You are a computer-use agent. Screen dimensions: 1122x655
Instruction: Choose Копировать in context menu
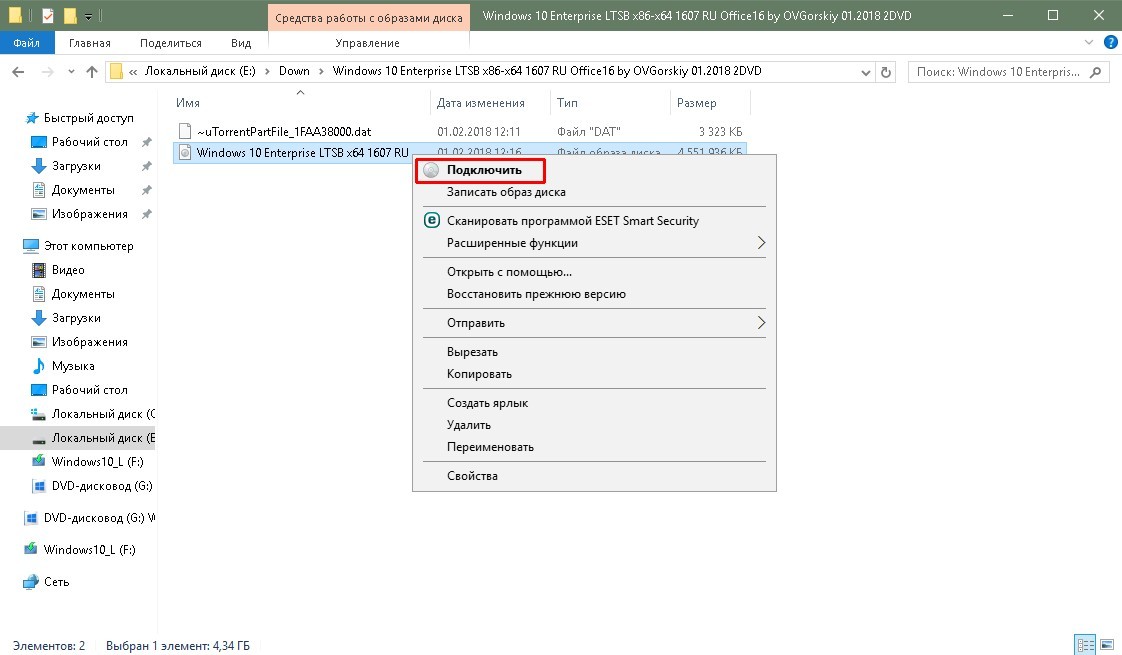[x=479, y=374]
